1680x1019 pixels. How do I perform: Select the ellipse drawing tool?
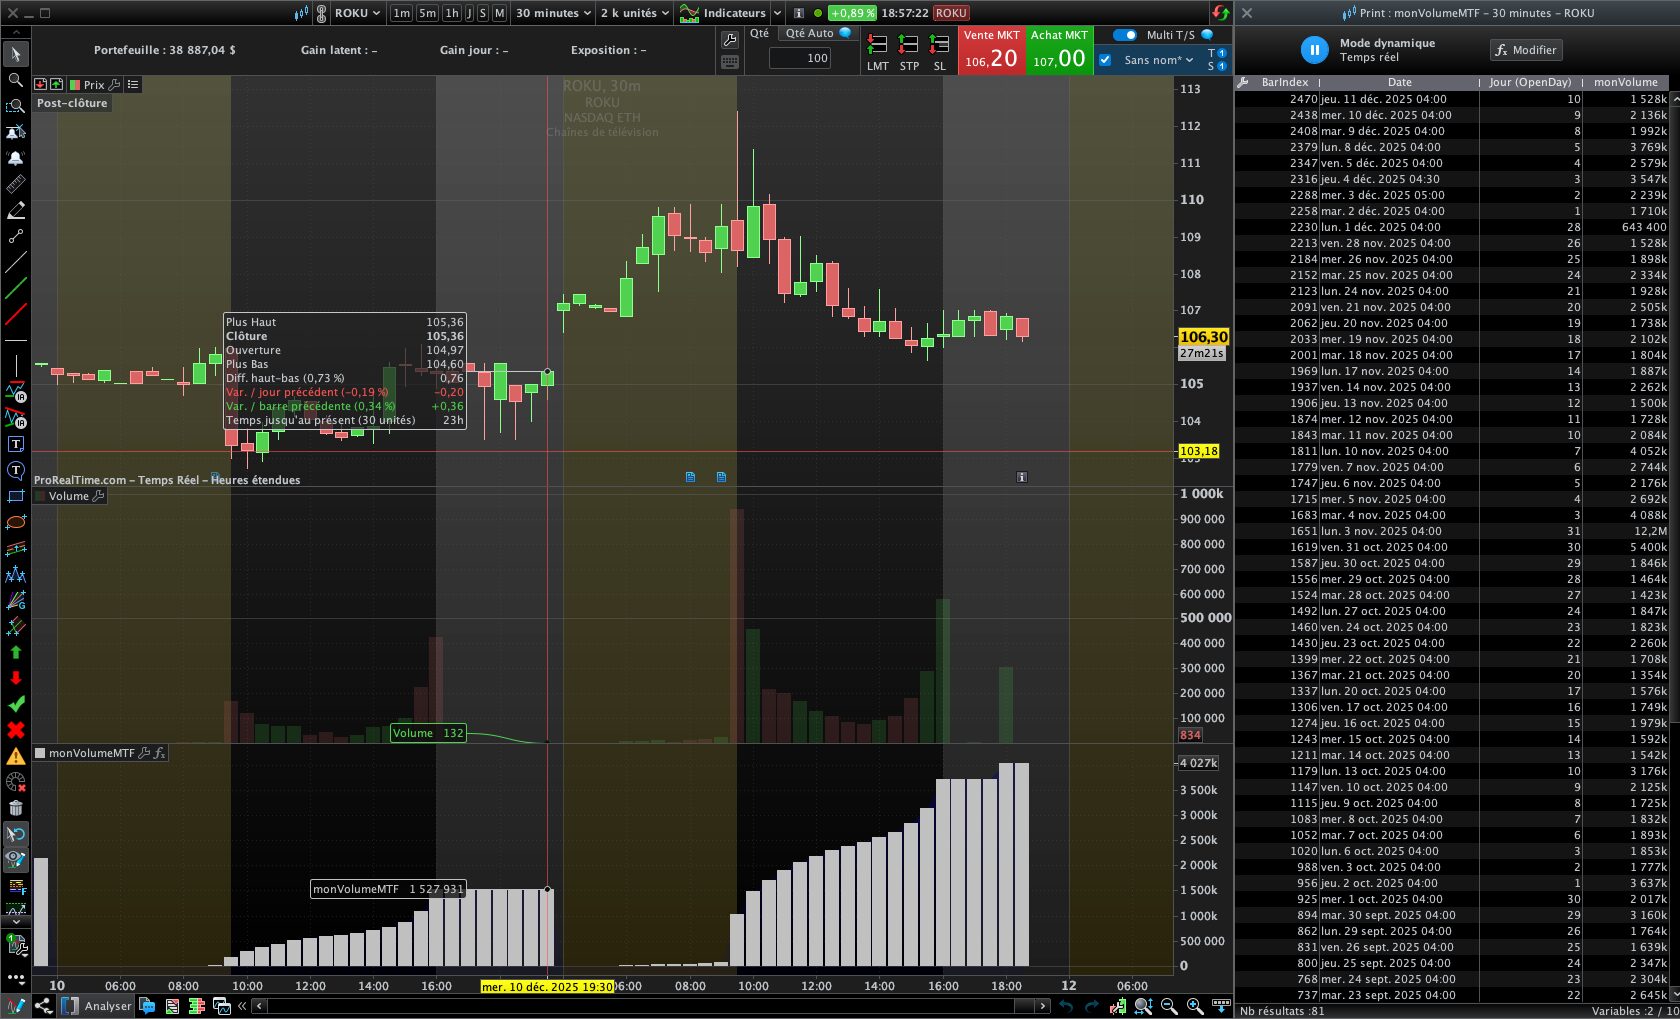pos(15,522)
